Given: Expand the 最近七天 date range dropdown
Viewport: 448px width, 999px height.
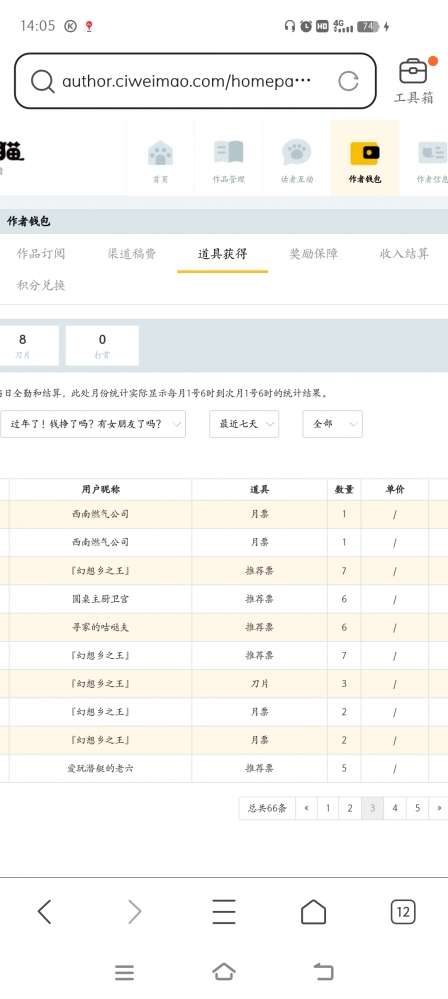Looking at the screenshot, I should [x=244, y=424].
